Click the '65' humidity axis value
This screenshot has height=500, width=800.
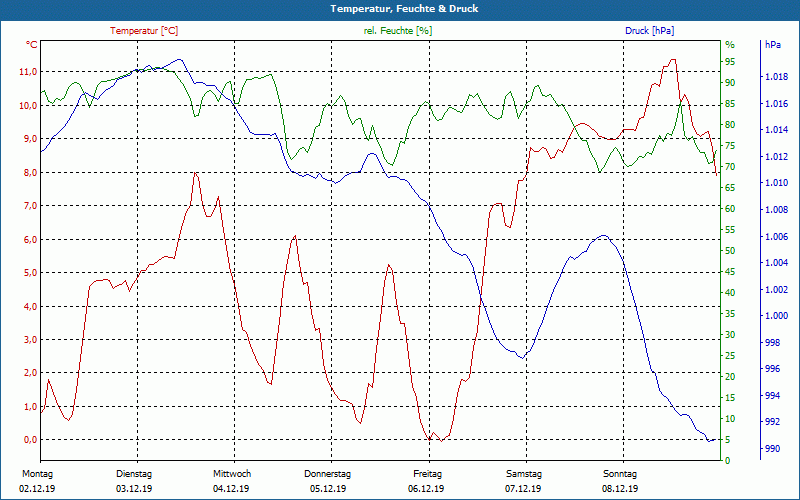[730, 188]
